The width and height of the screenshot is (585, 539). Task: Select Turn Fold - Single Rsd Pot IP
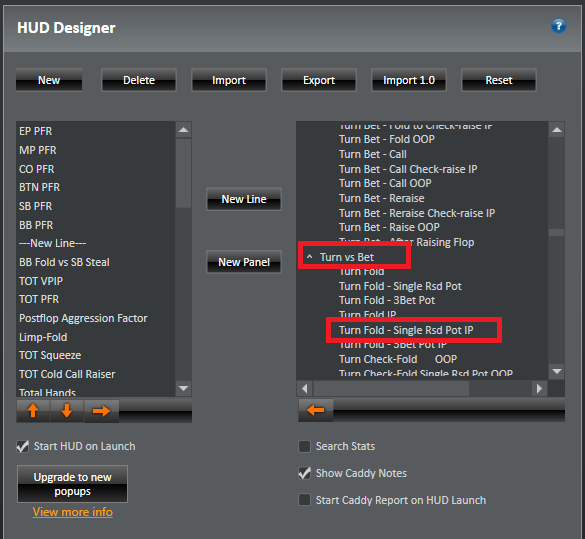(x=406, y=330)
